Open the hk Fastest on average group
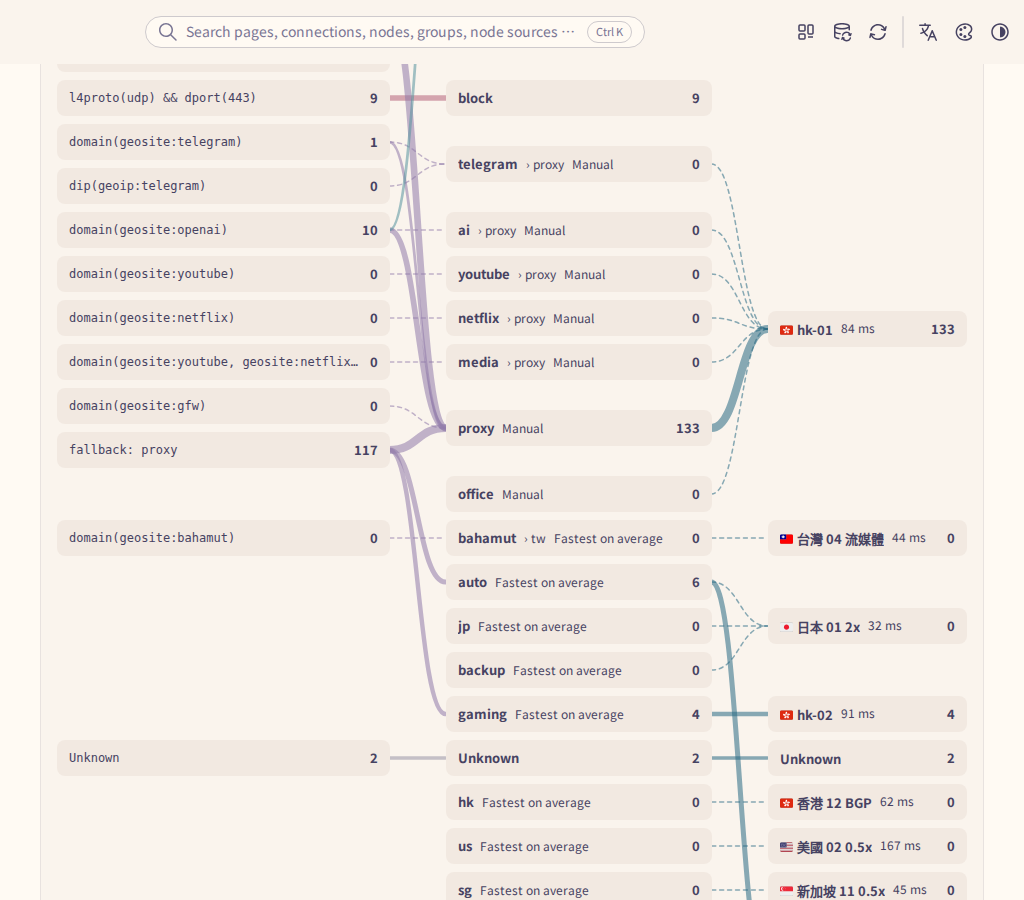This screenshot has height=900, width=1024. coord(579,802)
